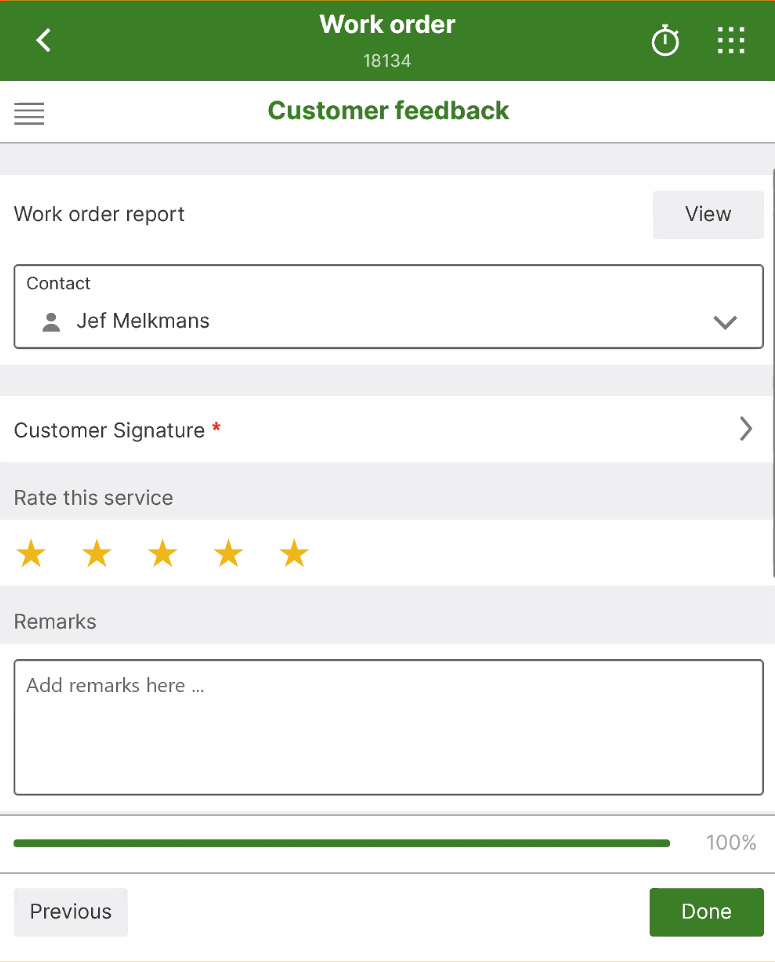Open the stopwatch timer icon
The width and height of the screenshot is (775, 962).
[x=665, y=41]
